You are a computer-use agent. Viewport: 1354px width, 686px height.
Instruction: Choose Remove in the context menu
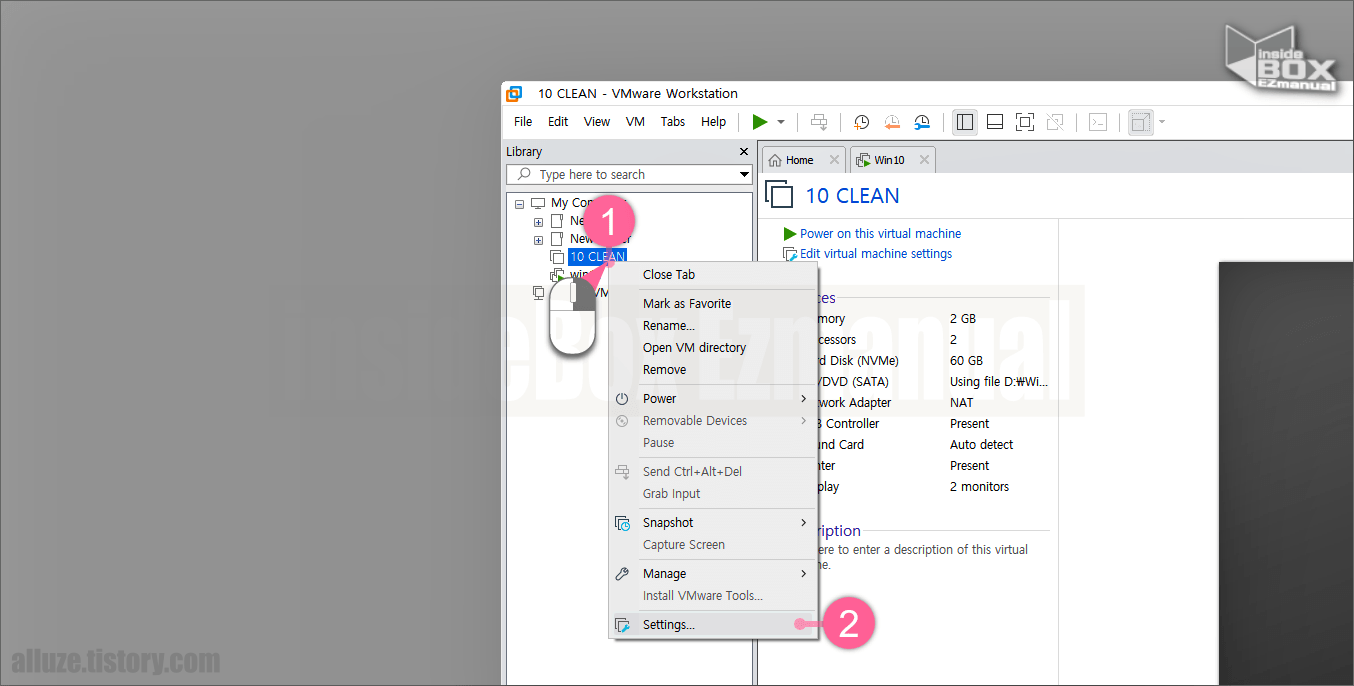pos(714,370)
